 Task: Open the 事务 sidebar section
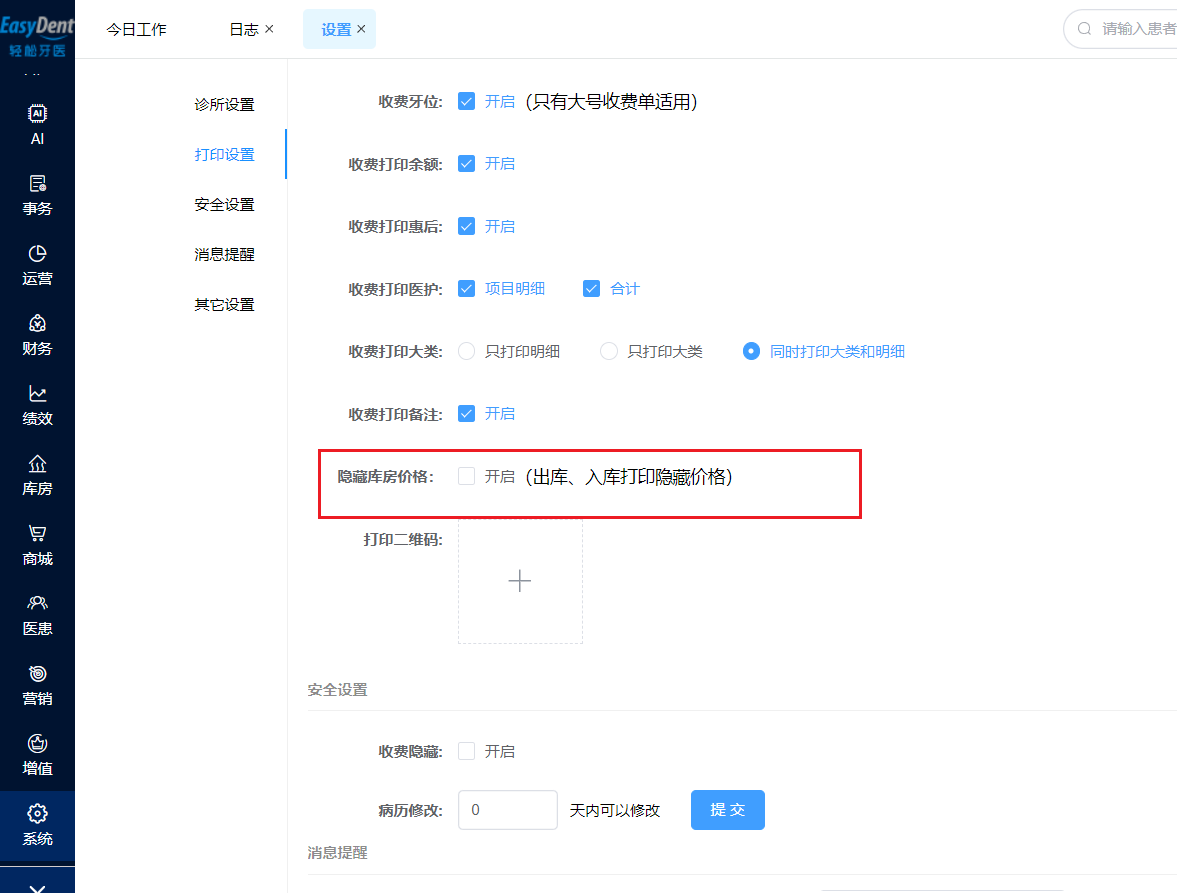pyautogui.click(x=37, y=195)
